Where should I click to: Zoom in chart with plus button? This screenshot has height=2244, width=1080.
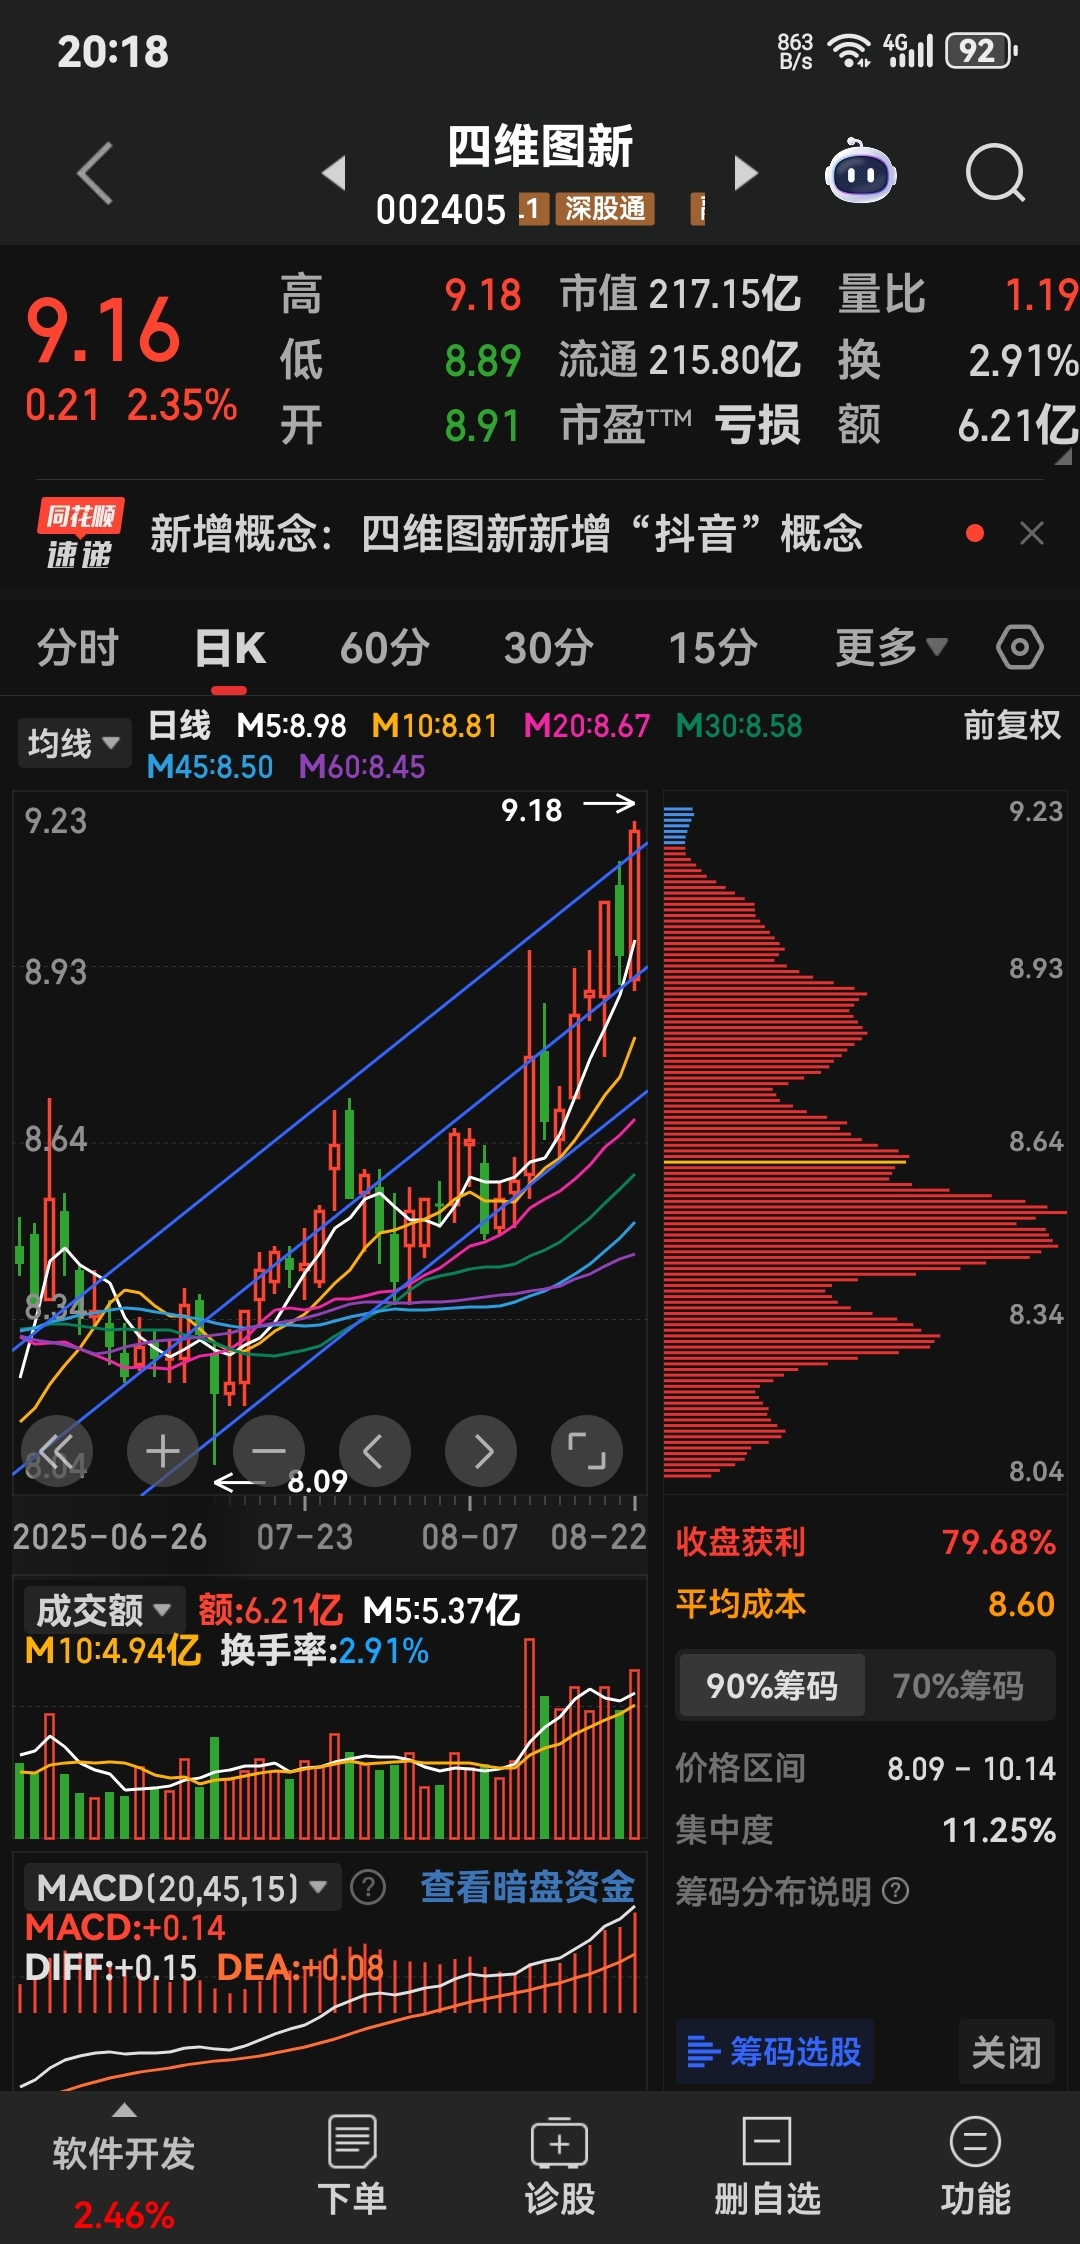pyautogui.click(x=163, y=1451)
